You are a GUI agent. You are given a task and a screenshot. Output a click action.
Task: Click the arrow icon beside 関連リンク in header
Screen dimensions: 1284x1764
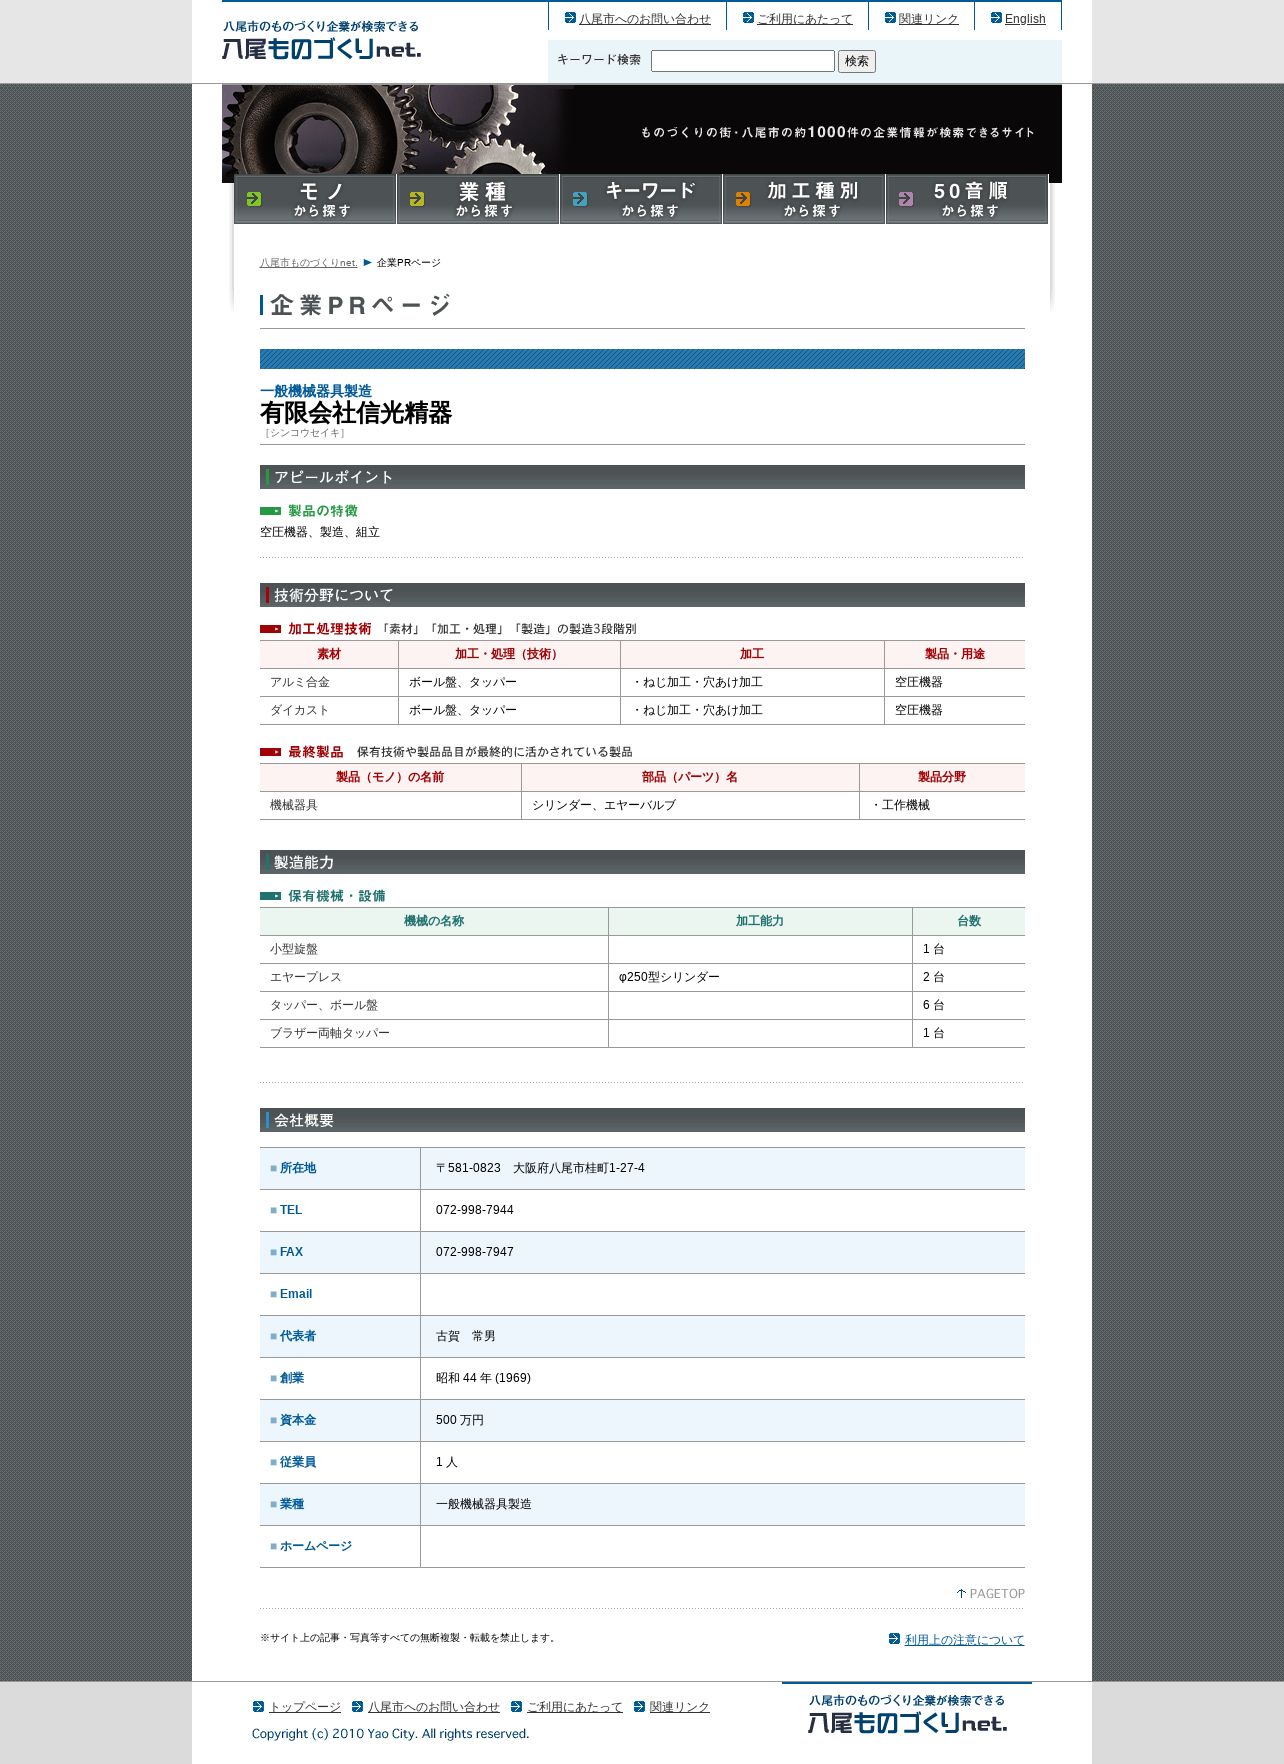point(890,18)
